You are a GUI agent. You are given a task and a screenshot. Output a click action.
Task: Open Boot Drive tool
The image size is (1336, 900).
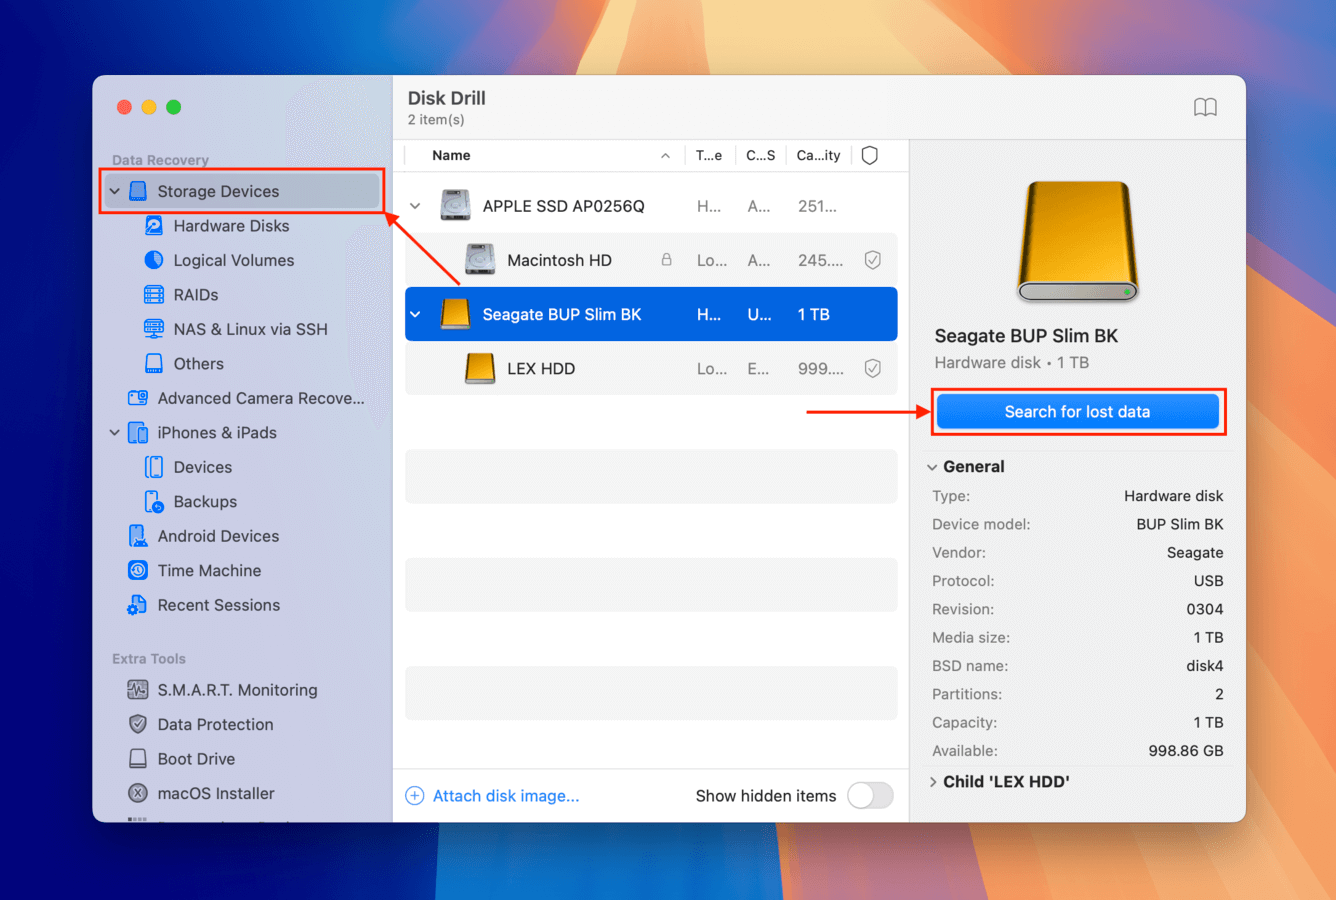point(196,759)
